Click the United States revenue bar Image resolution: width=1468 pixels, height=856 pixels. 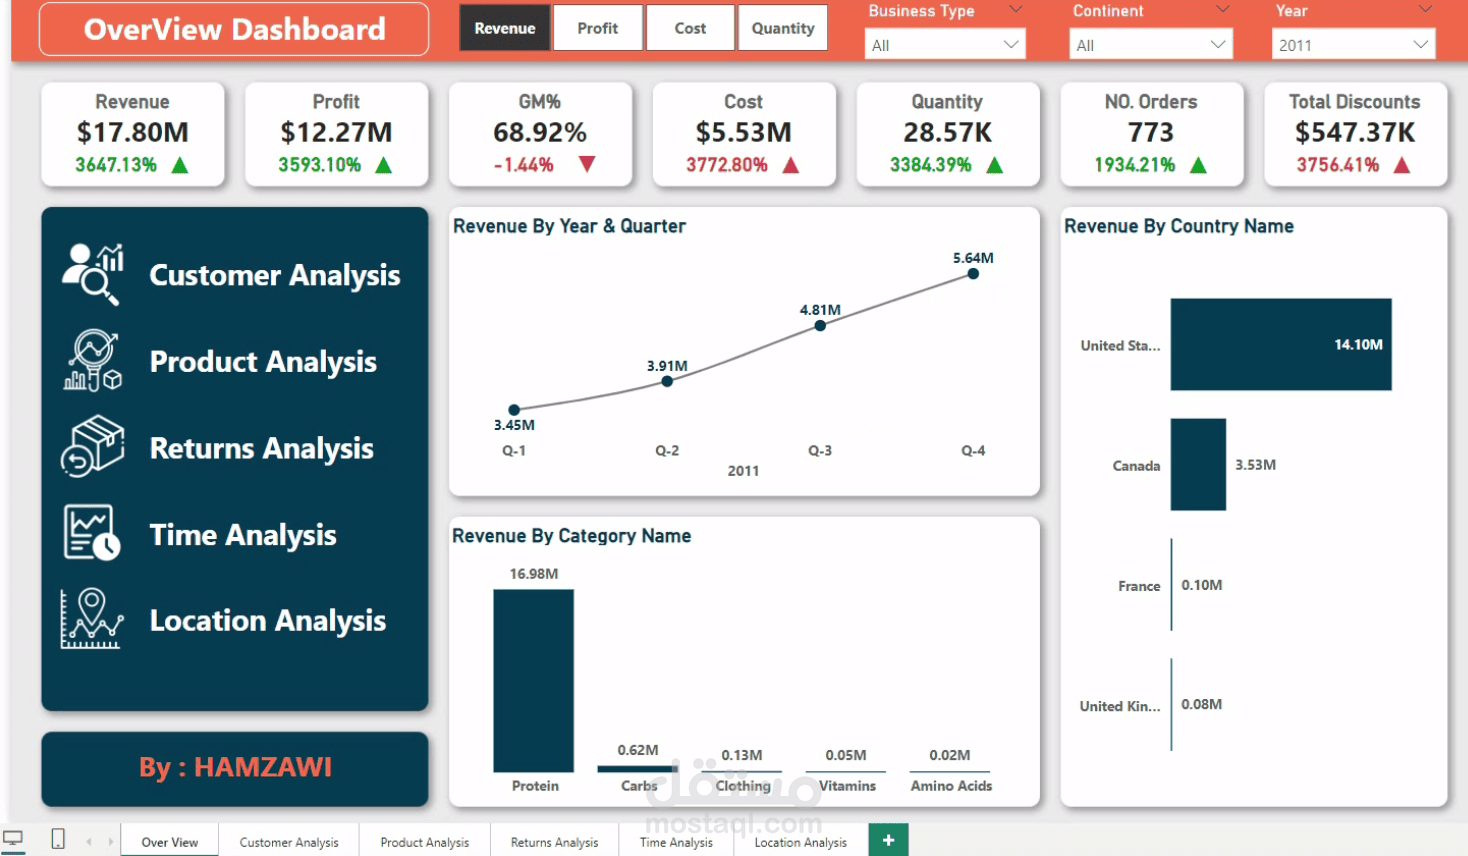point(1281,344)
